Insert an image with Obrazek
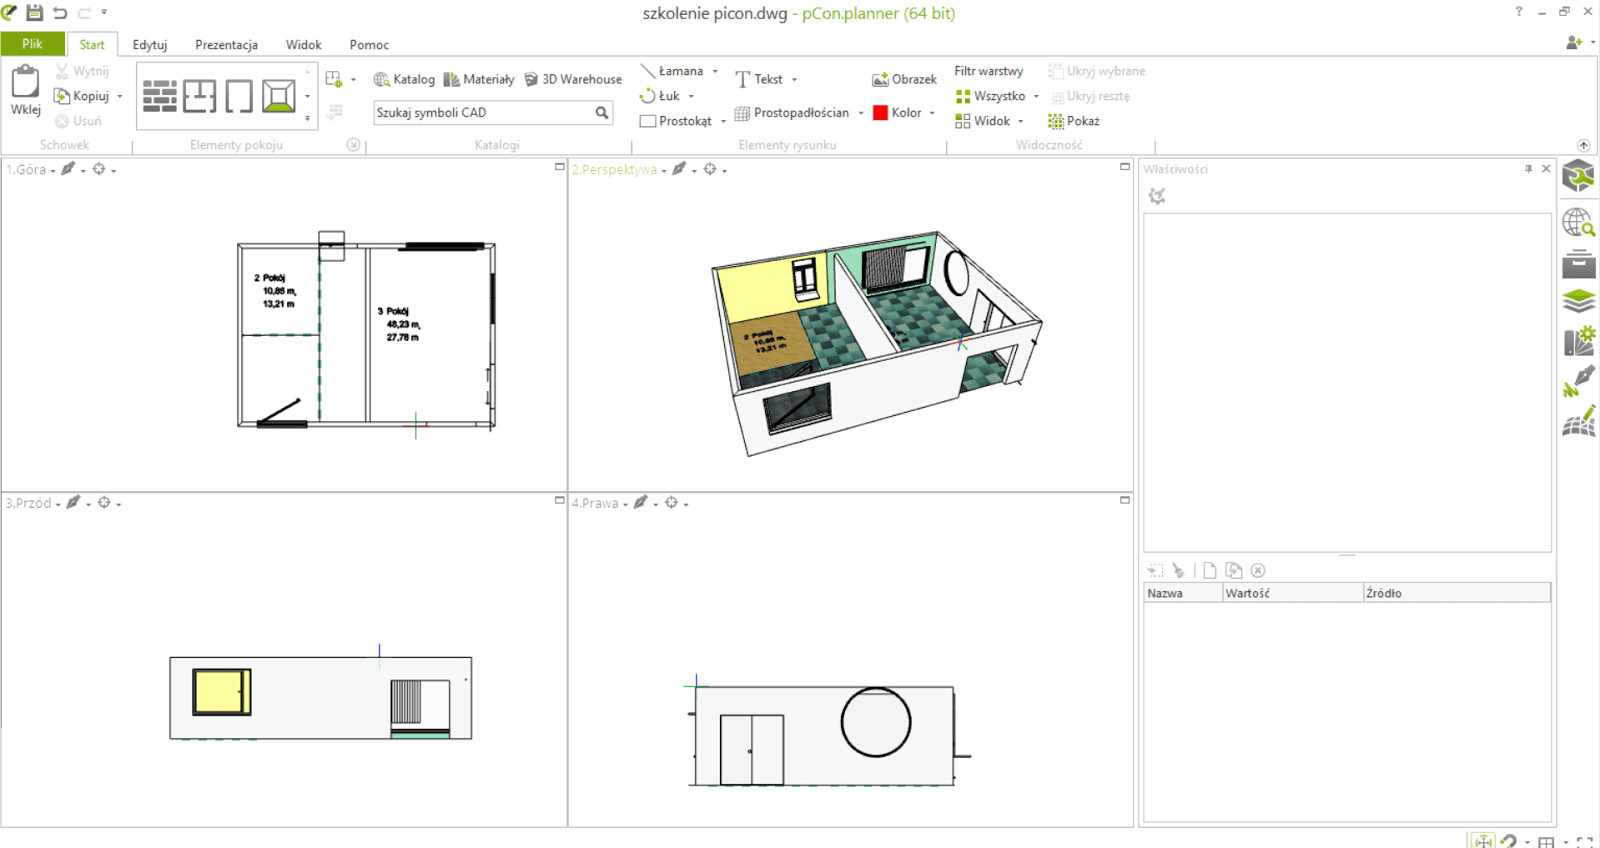The height and width of the screenshot is (848, 1600). 904,79
